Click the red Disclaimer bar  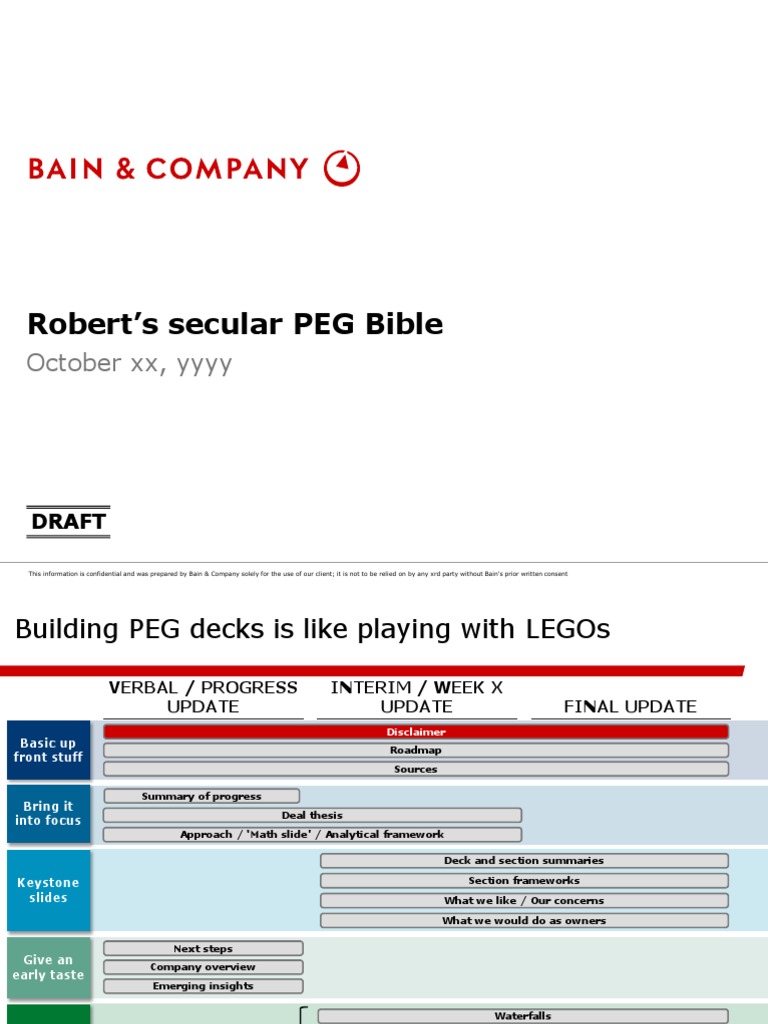(416, 732)
